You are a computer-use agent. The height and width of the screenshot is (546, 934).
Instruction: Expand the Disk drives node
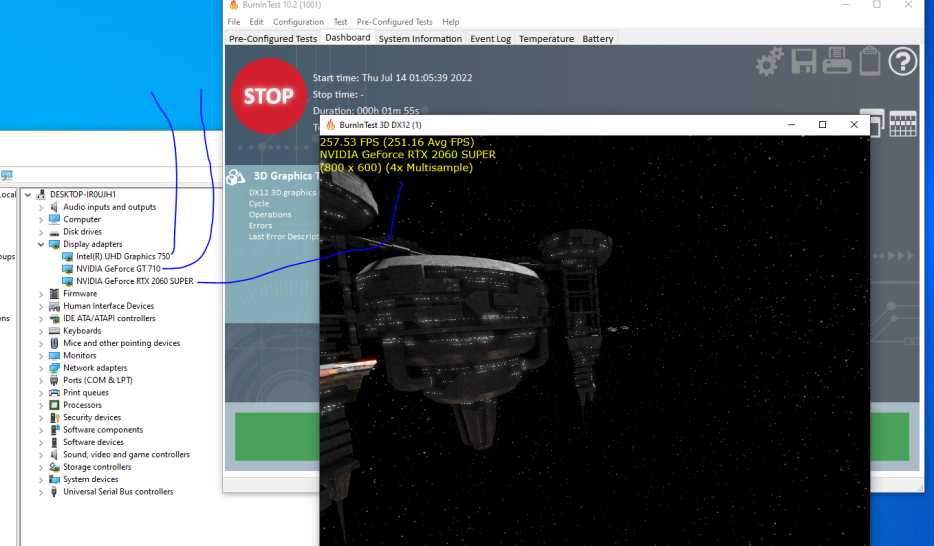(x=41, y=232)
